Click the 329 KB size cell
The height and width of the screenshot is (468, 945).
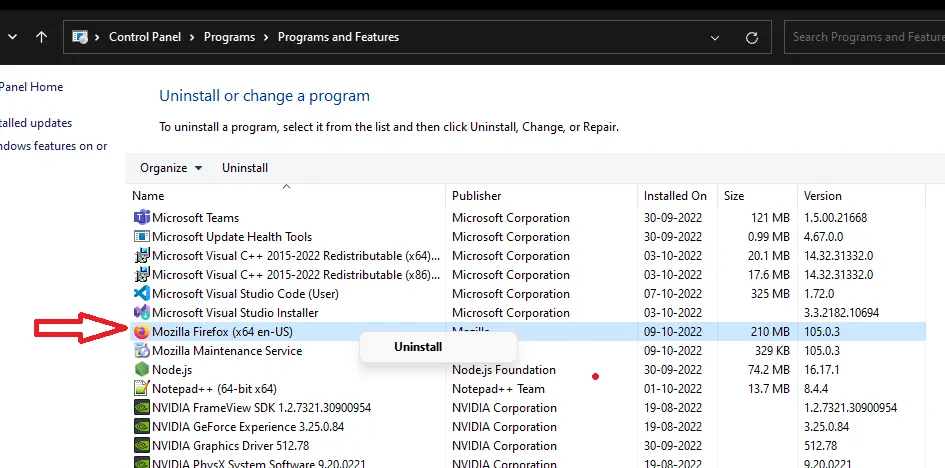click(x=771, y=351)
